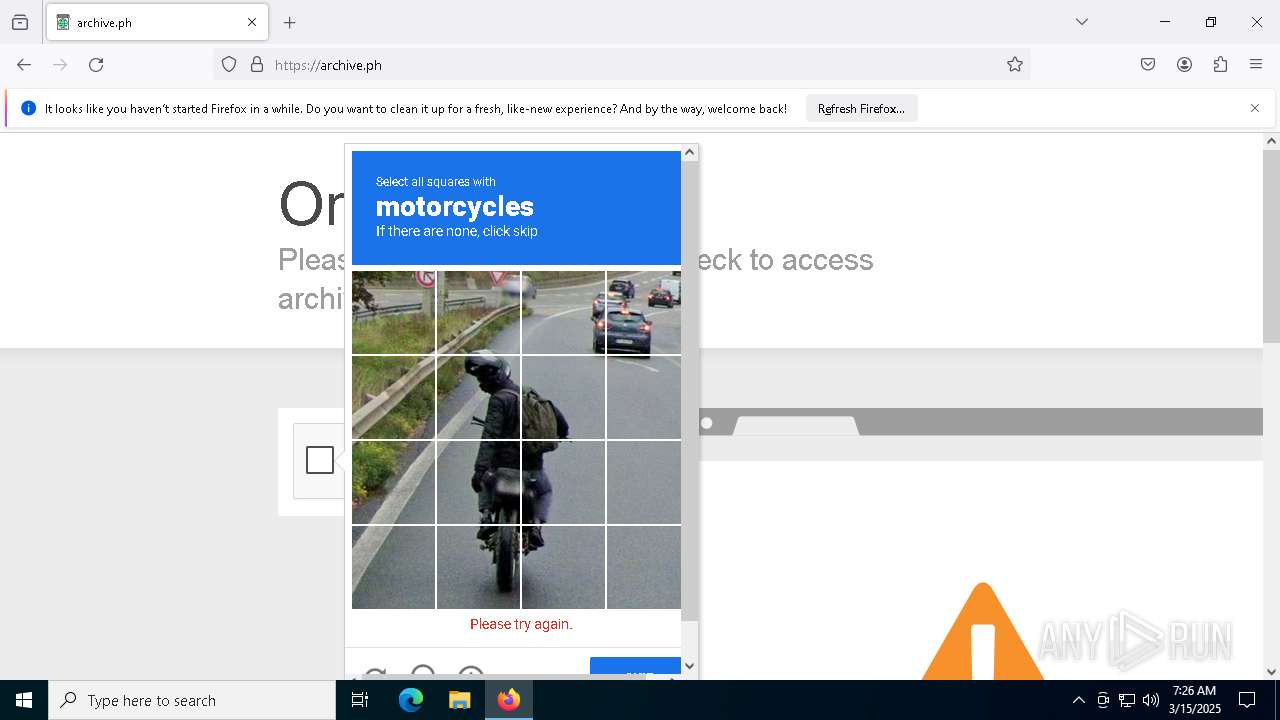
Task: Select the tile with the rider's backpack
Action: click(563, 397)
